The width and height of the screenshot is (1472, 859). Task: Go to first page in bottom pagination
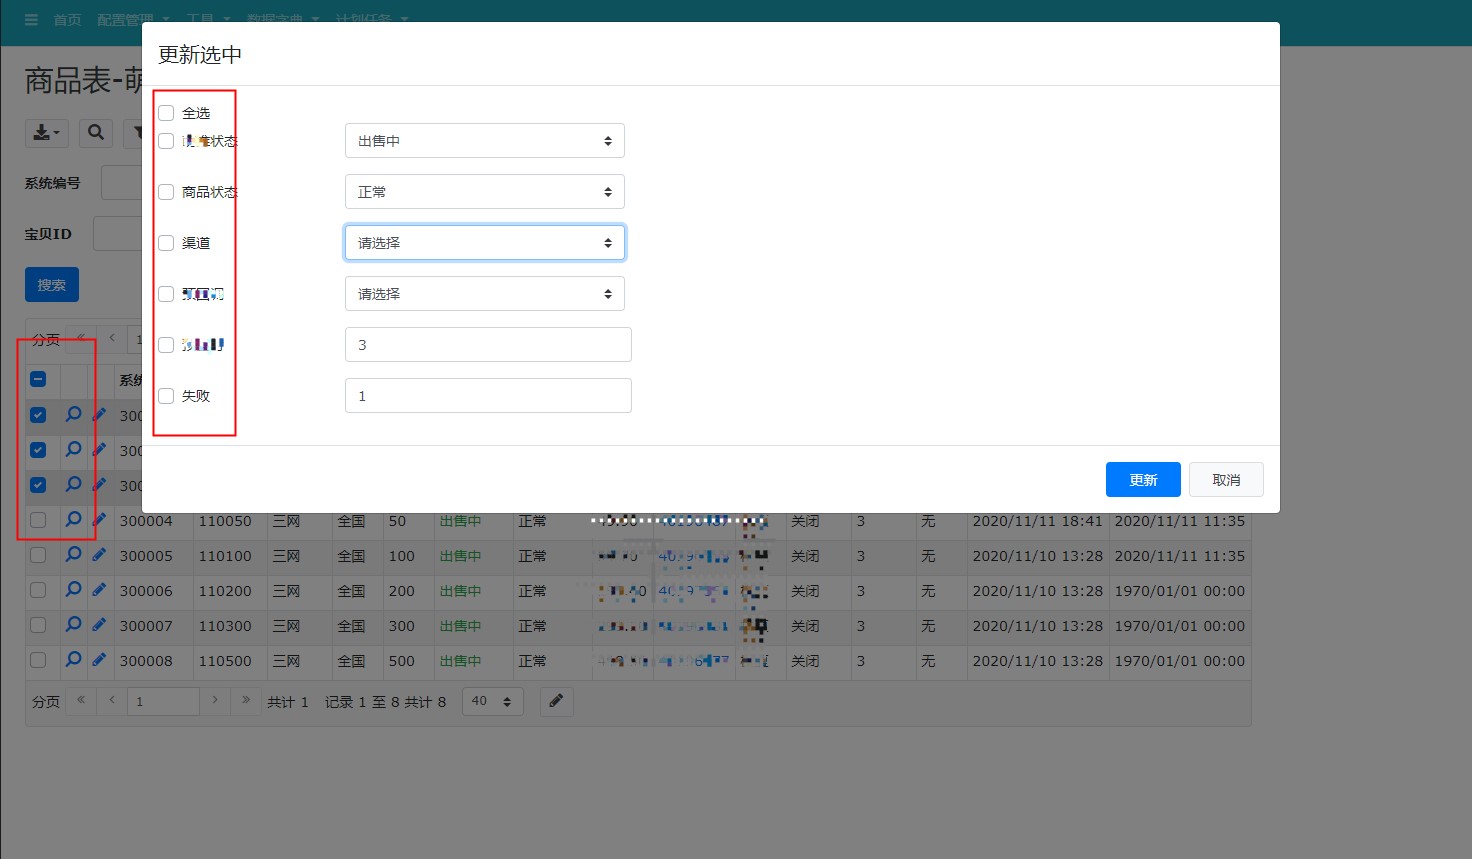(x=81, y=701)
